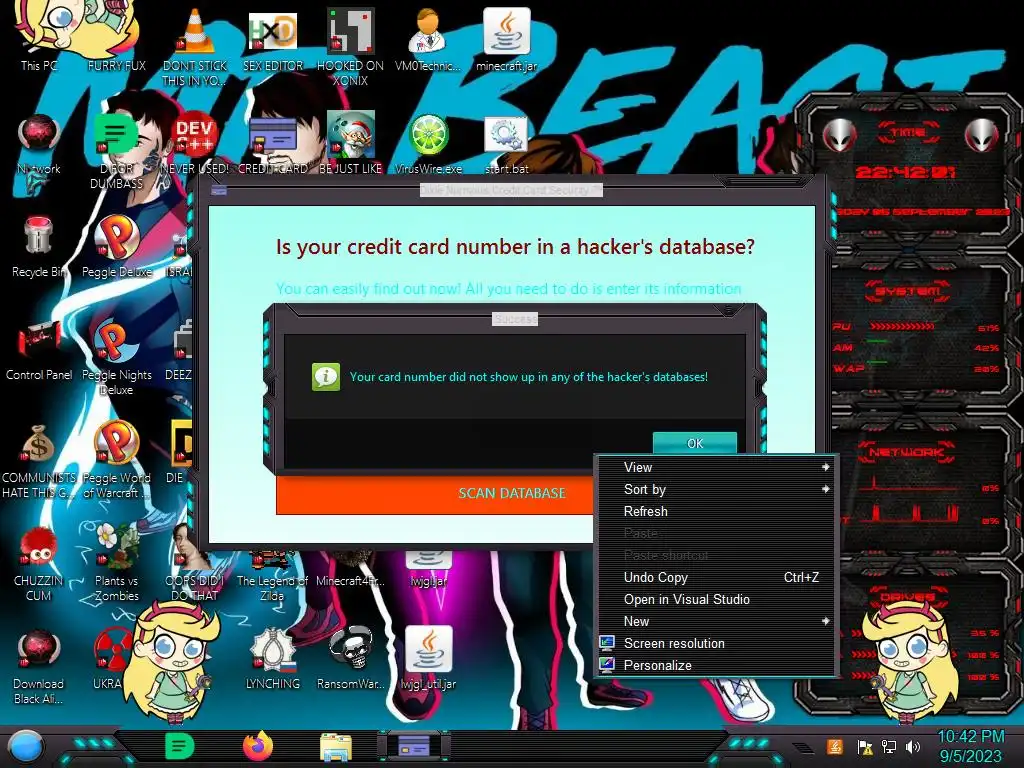Open the VM0Technic desktop icon
Image resolution: width=1024 pixels, height=768 pixels.
(x=428, y=39)
